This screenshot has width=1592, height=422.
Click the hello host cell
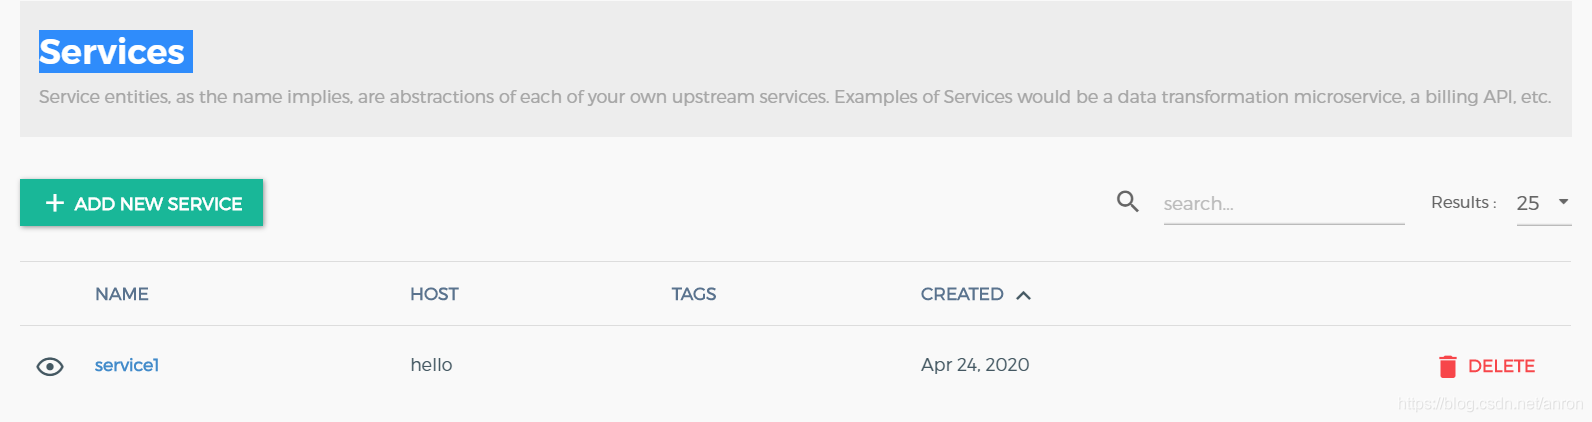coord(431,365)
